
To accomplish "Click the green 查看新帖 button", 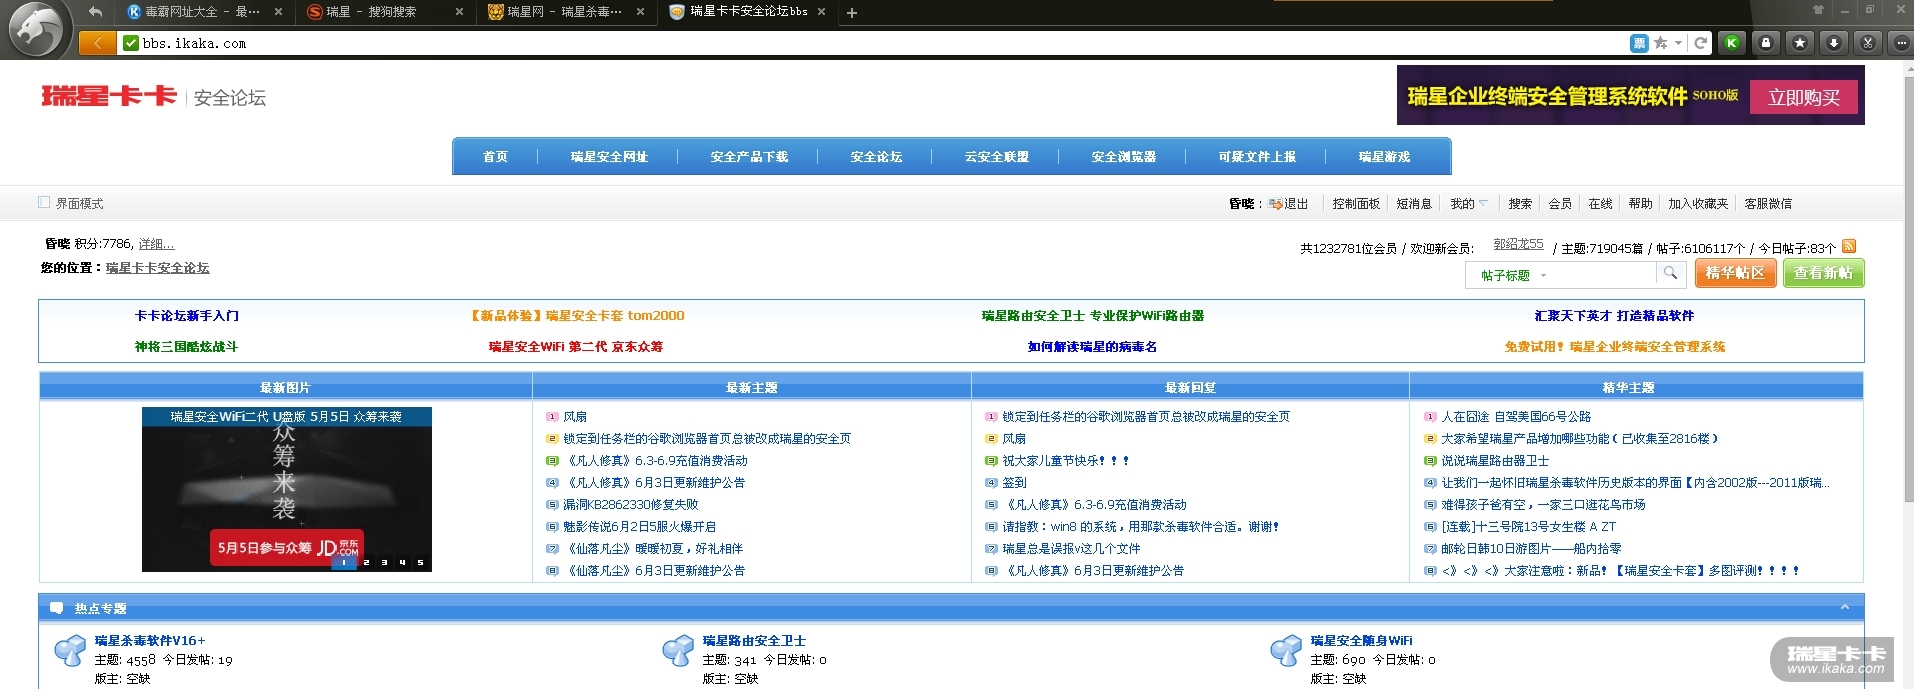I will [1823, 273].
